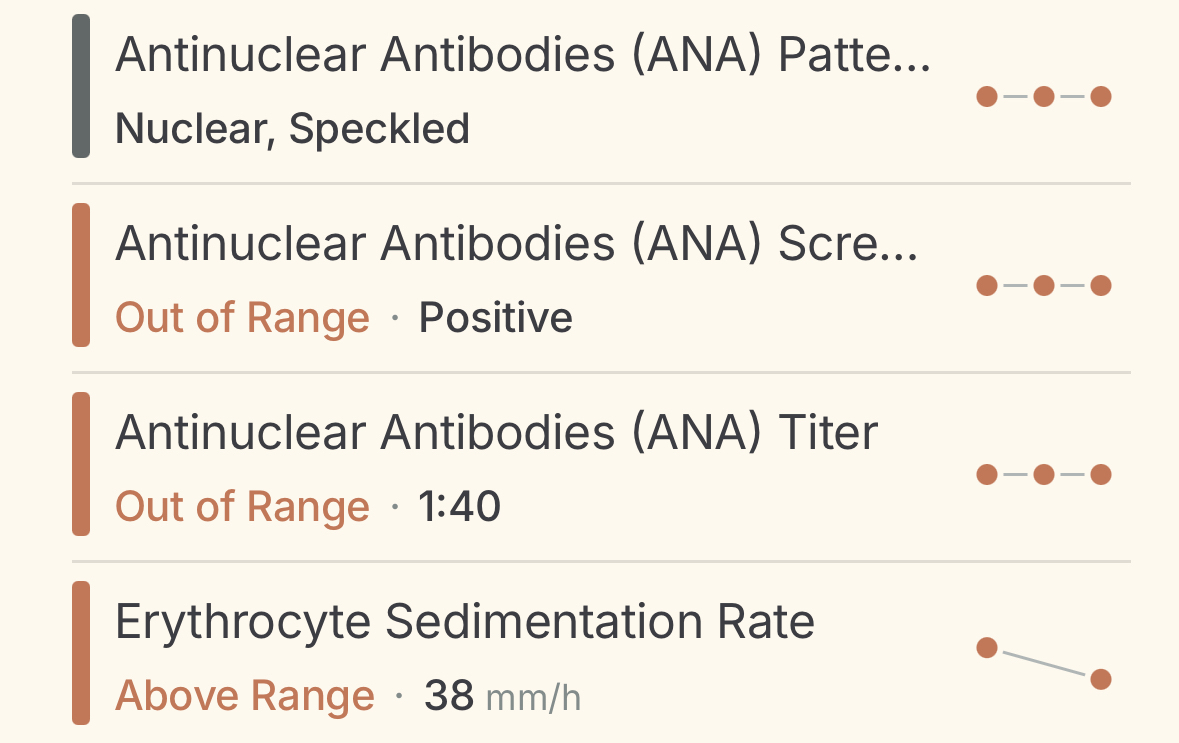The image size is (1179, 743).
Task: Click the higher first dot of ESR trend
Action: point(987,648)
